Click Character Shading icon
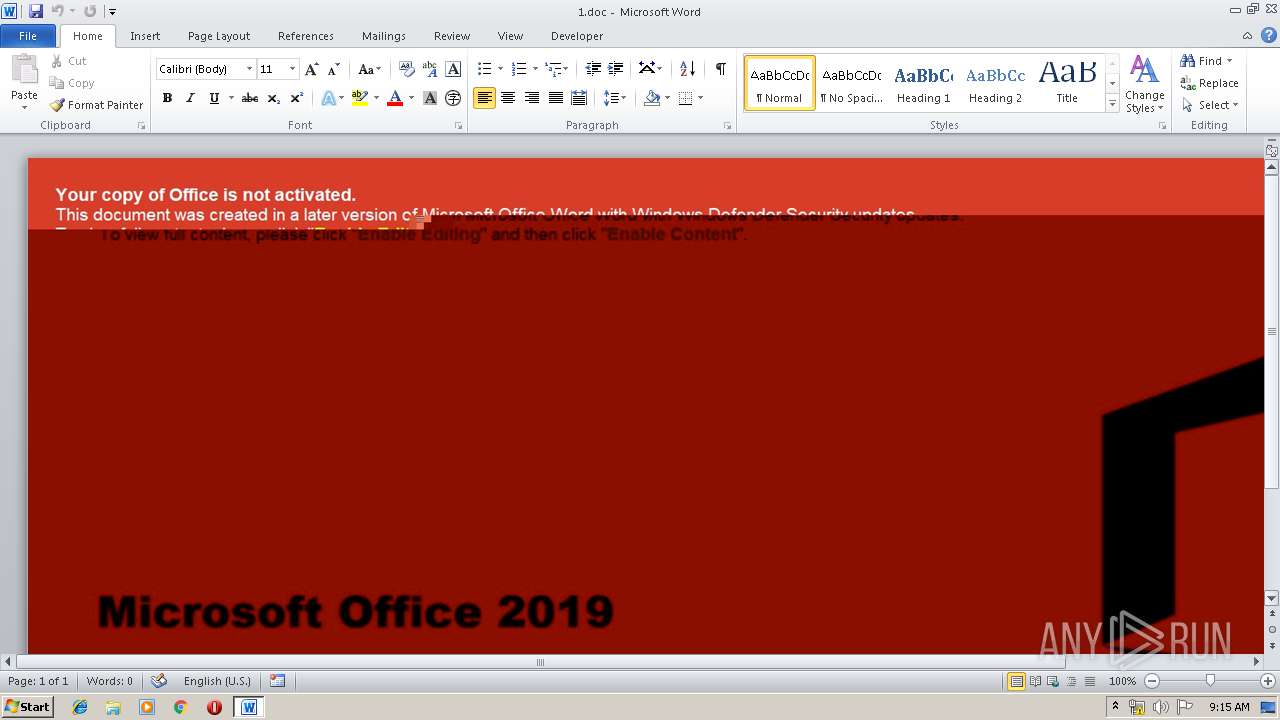This screenshot has height=720, width=1280. [x=430, y=98]
